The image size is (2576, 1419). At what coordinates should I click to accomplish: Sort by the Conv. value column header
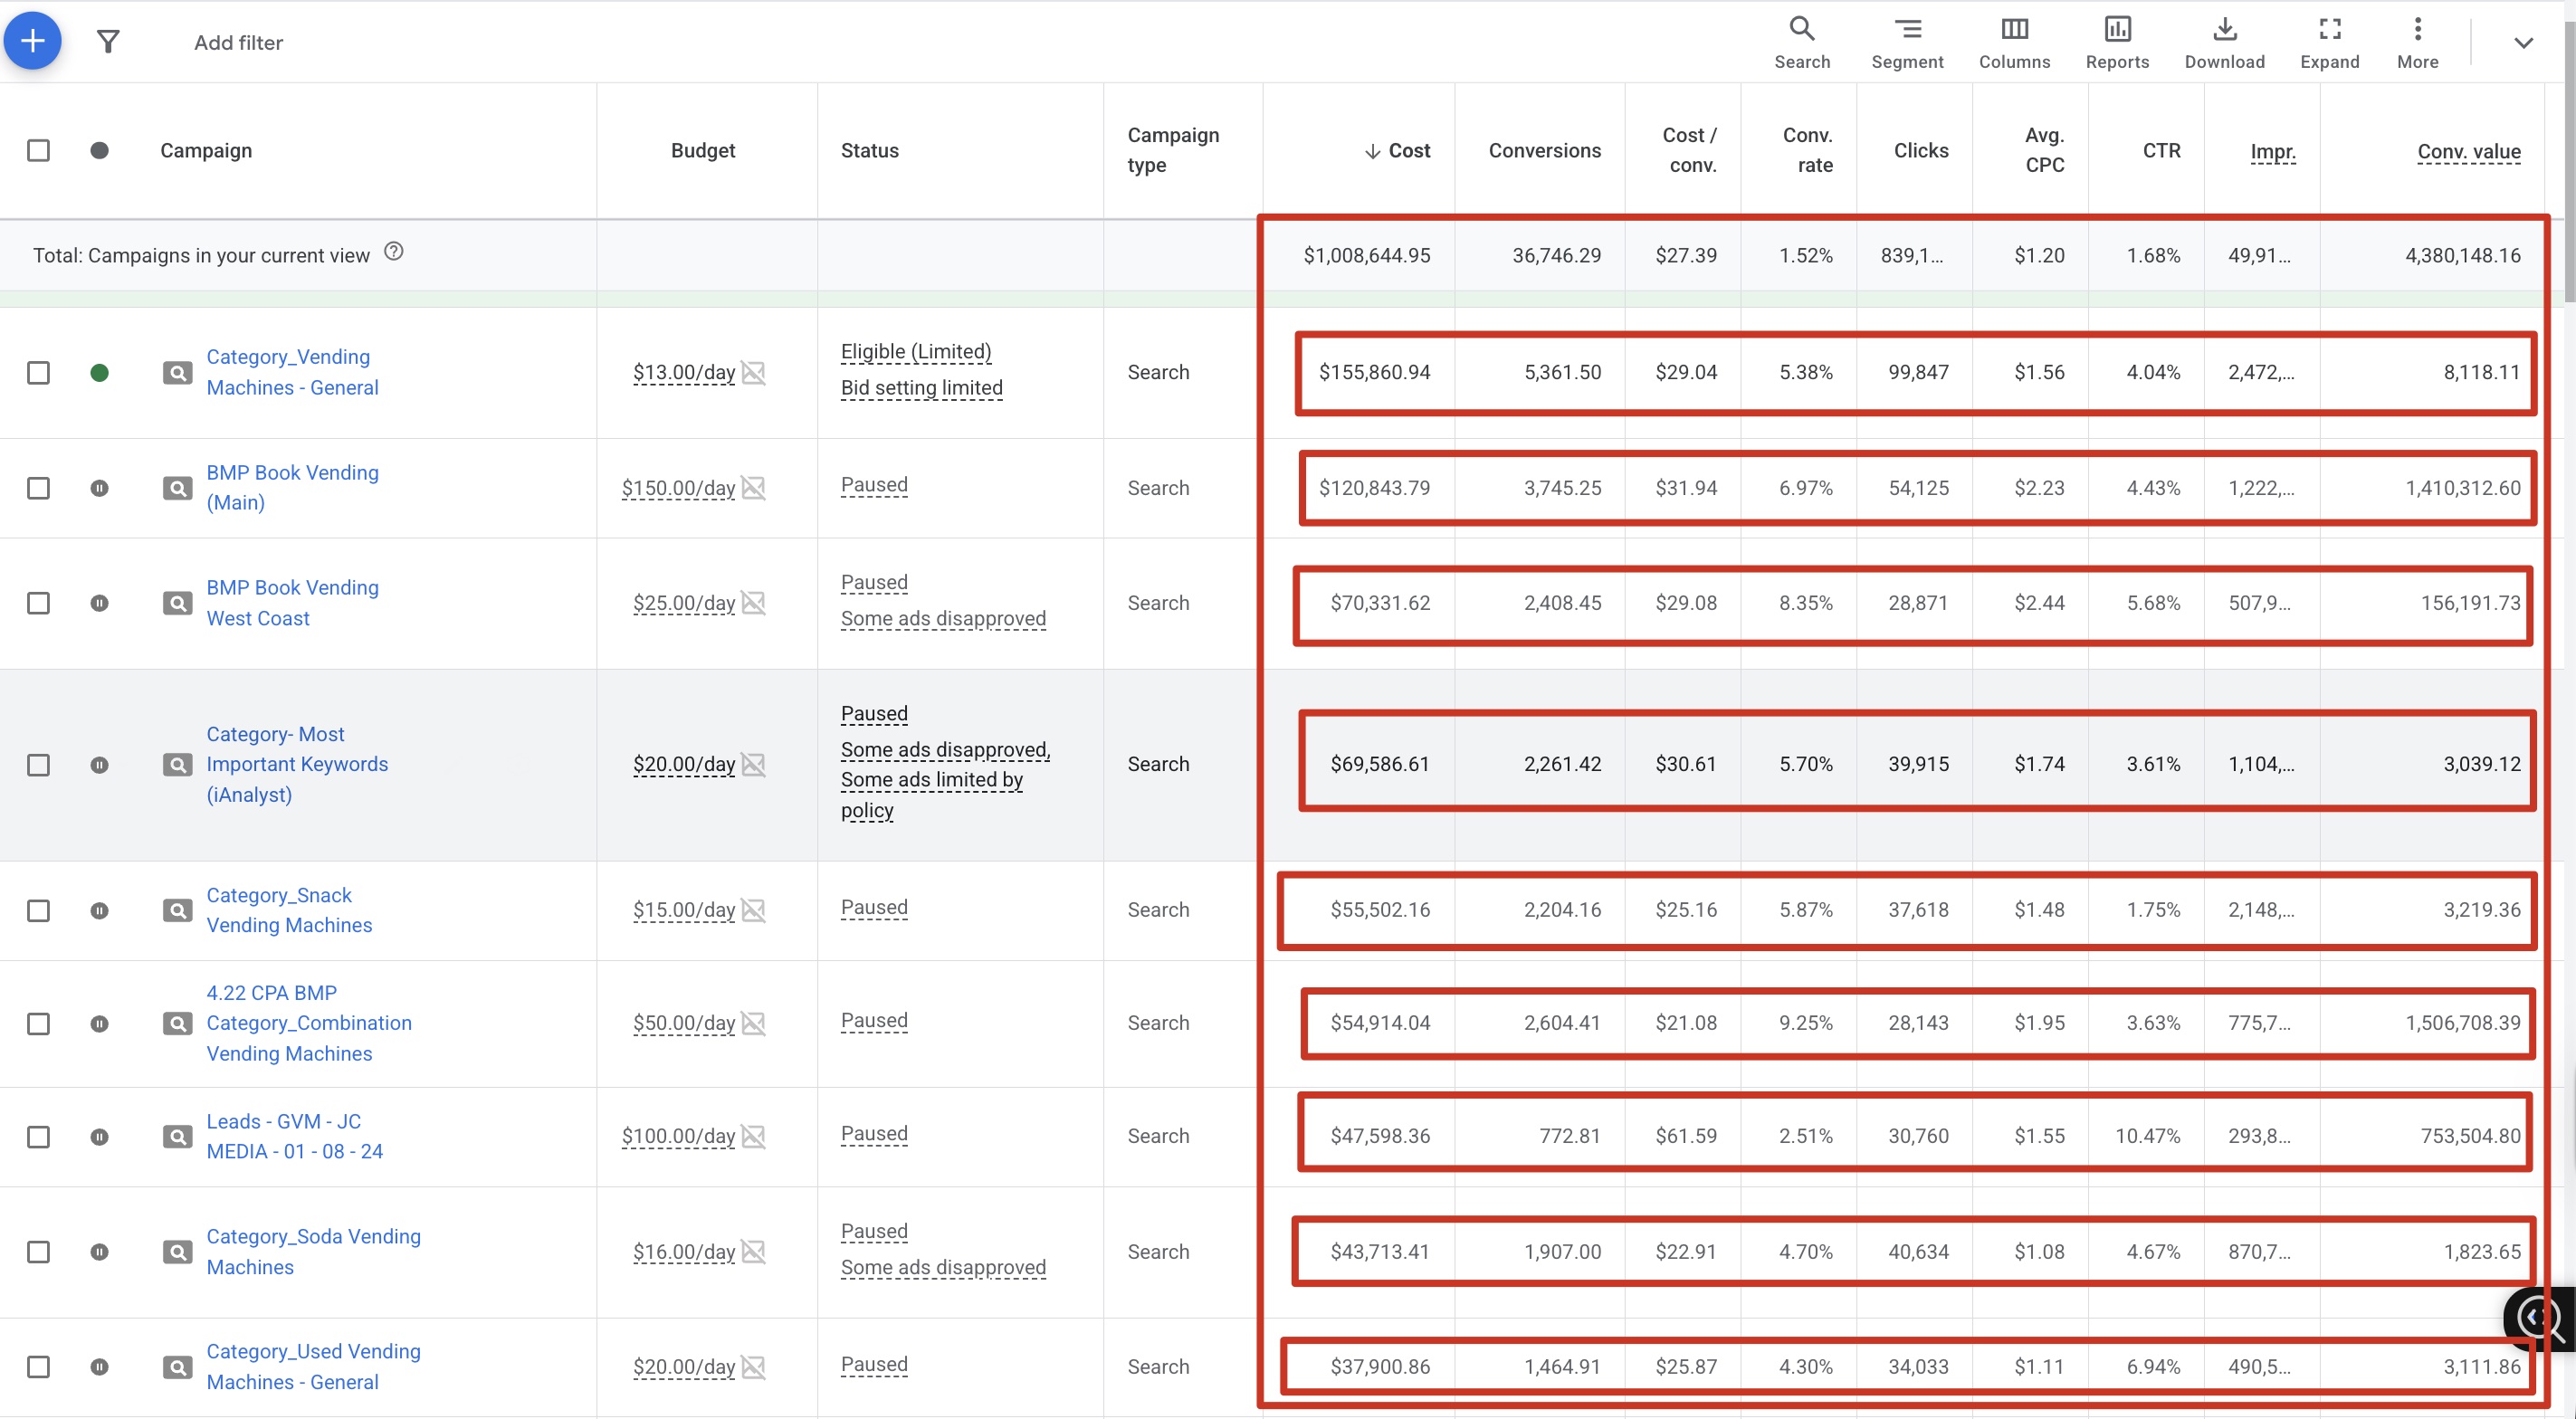pos(2468,151)
